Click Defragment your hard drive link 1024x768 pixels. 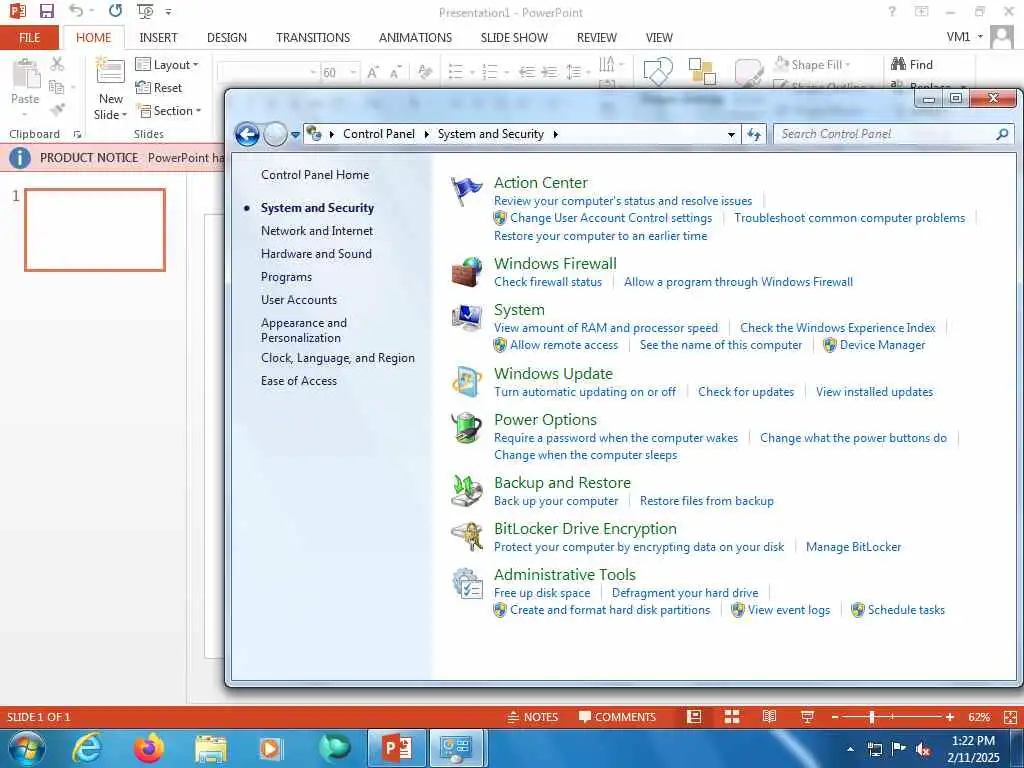685,593
